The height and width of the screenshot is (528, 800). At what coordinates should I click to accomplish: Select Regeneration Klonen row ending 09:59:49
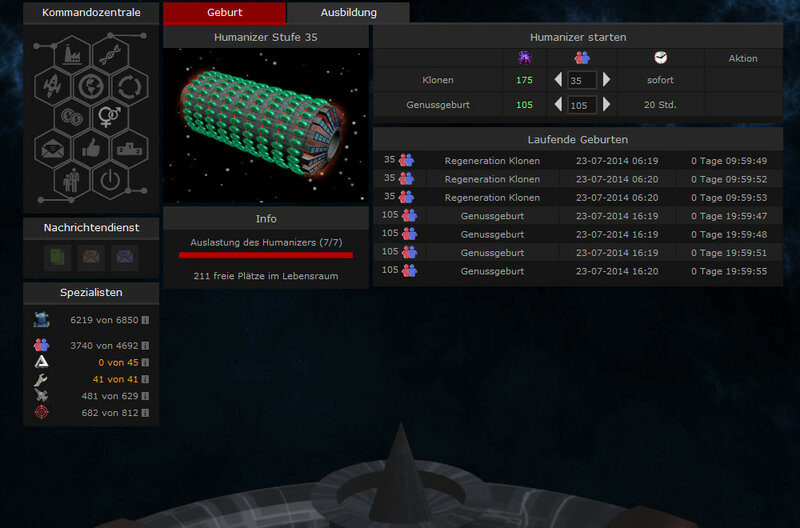point(578,161)
